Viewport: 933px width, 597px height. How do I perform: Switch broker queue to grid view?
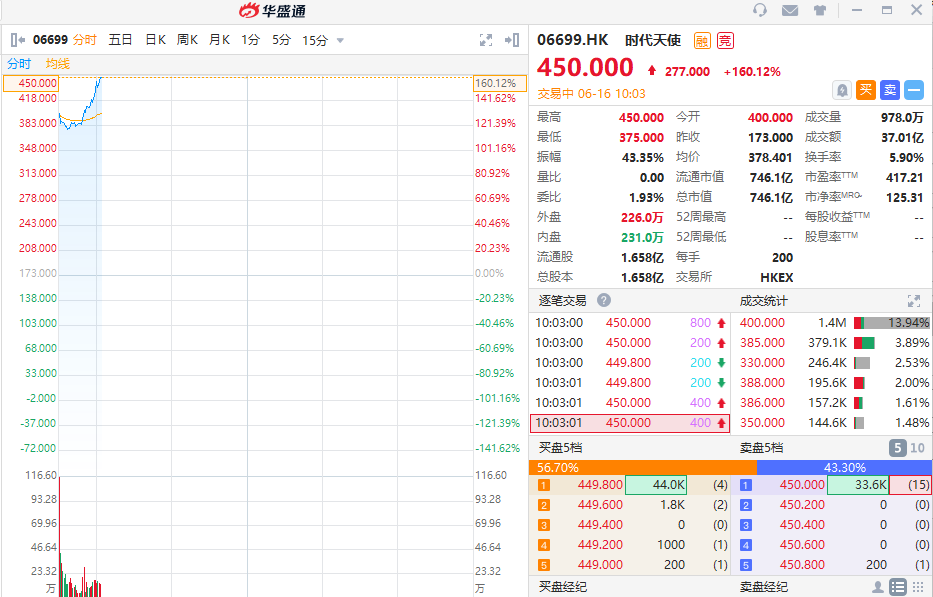[x=918, y=587]
